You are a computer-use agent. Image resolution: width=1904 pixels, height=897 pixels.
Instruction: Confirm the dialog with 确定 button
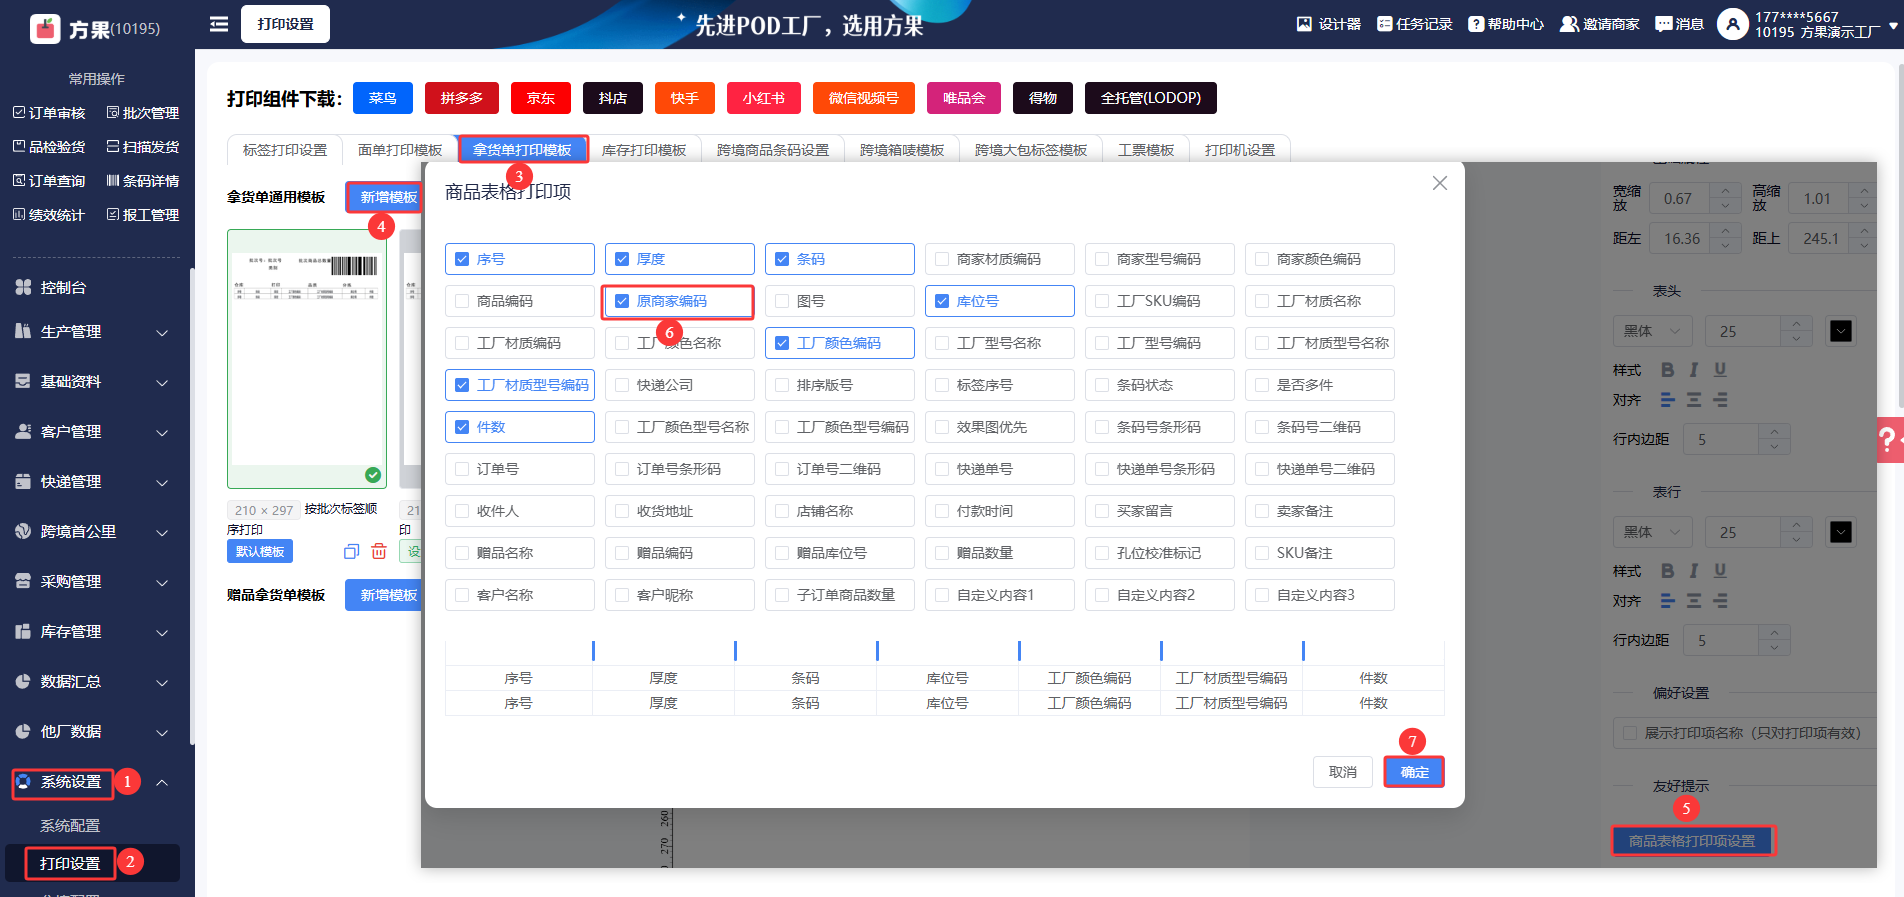pyautogui.click(x=1413, y=772)
